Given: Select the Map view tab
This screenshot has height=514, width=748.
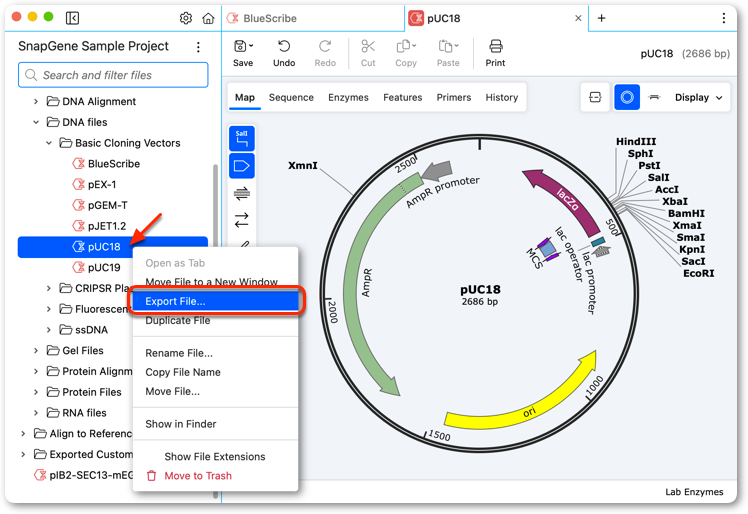Looking at the screenshot, I should pyautogui.click(x=245, y=97).
